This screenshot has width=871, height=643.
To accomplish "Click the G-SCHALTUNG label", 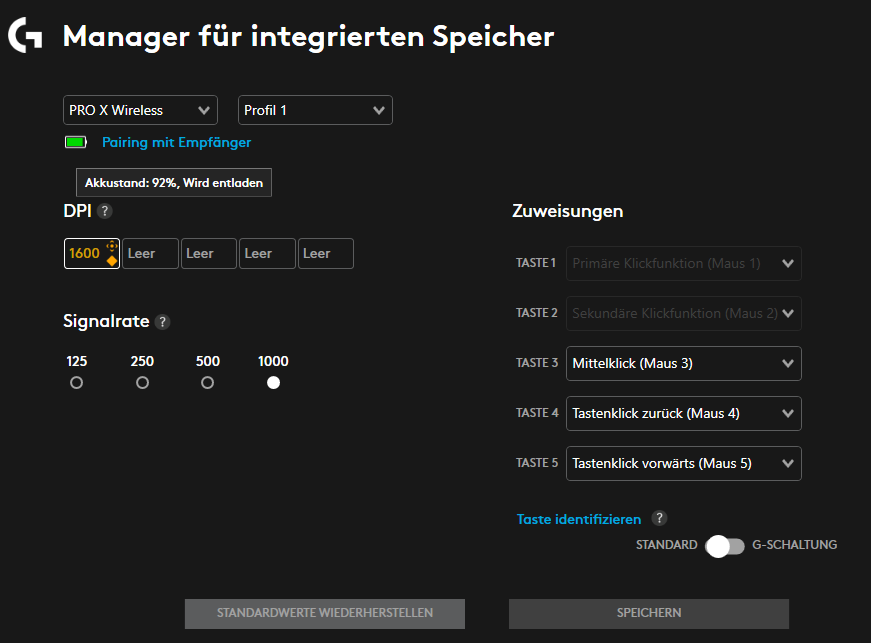I will pyautogui.click(x=794, y=545).
